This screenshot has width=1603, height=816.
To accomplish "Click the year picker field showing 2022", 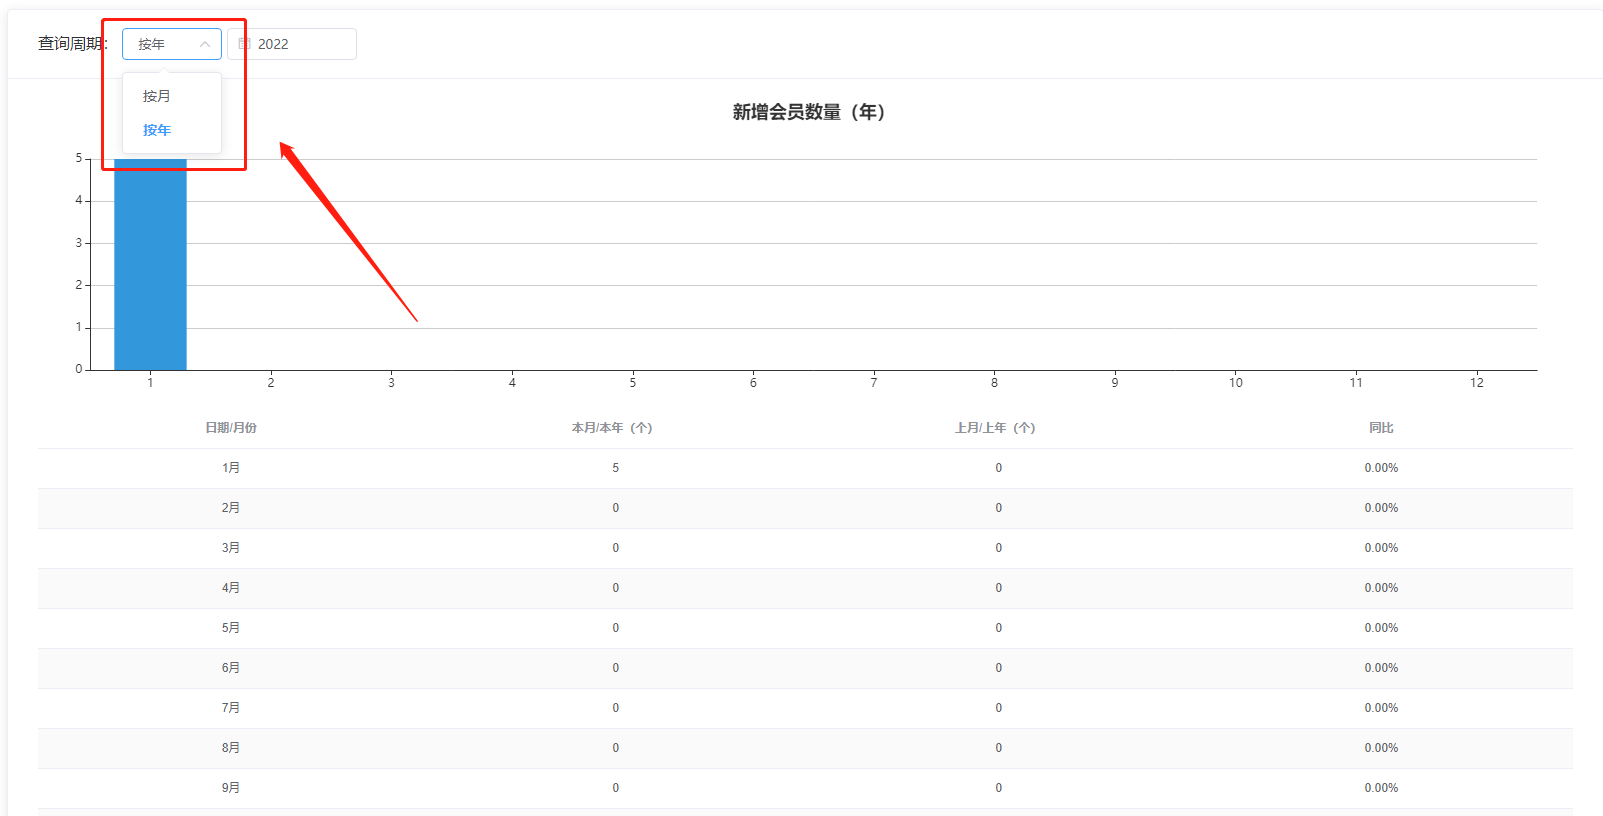I will pos(292,44).
